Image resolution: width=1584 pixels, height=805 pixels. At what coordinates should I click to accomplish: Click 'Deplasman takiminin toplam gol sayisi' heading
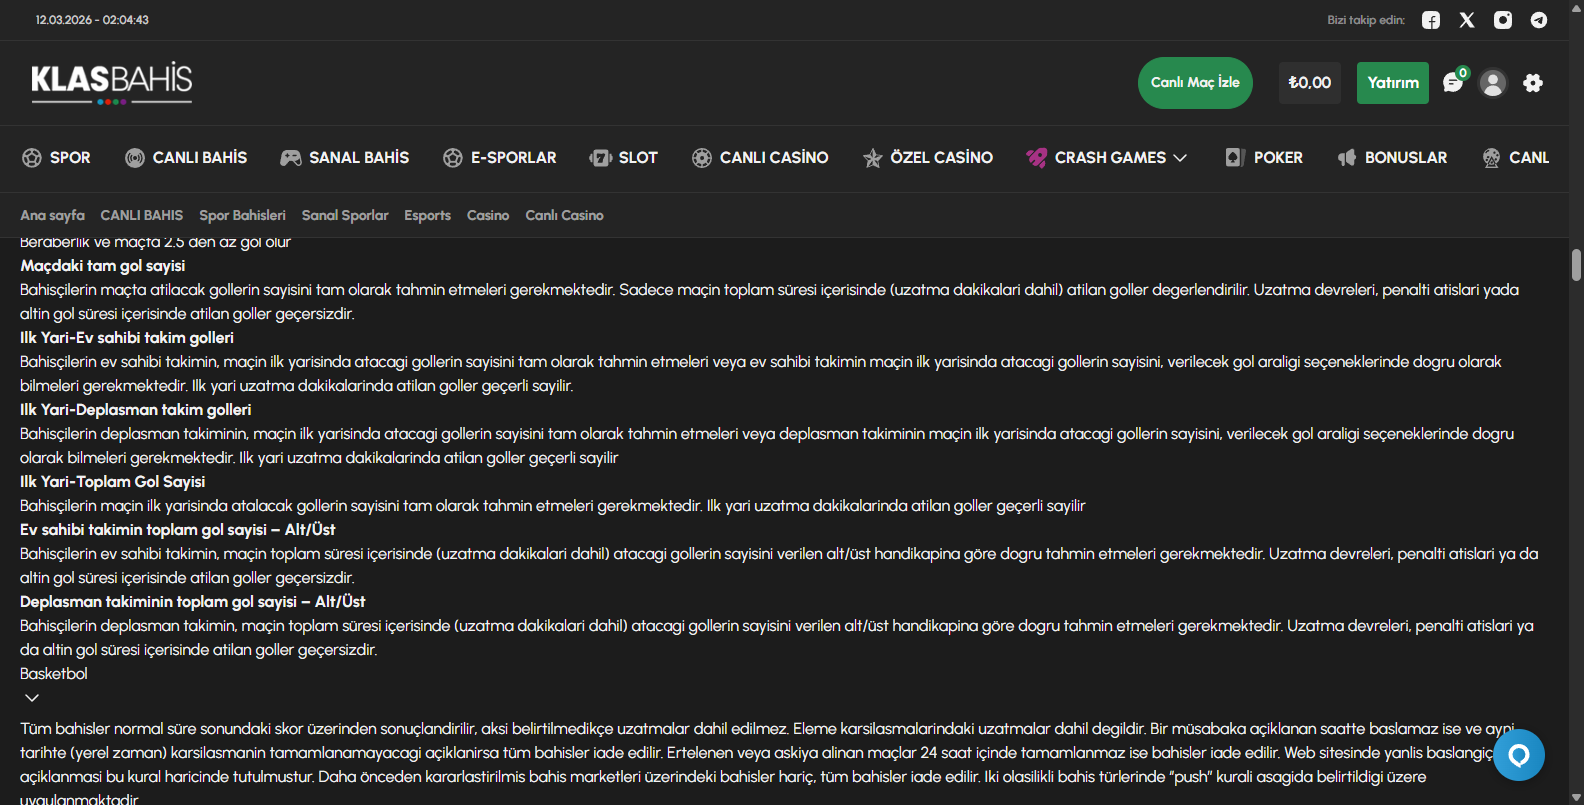coord(193,602)
